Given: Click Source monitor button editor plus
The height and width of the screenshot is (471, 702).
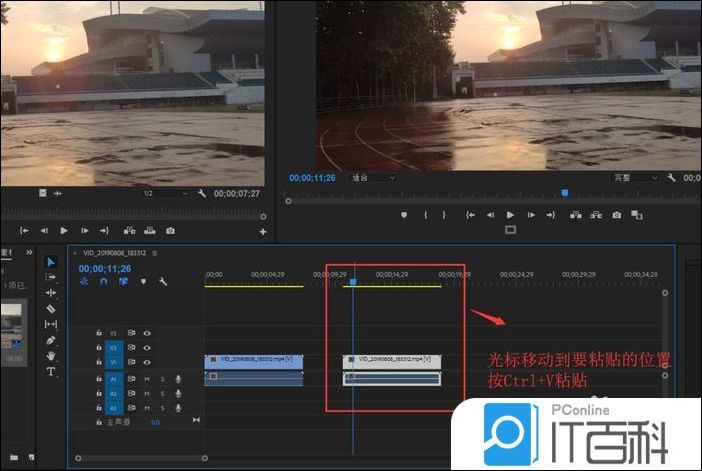Looking at the screenshot, I should [x=263, y=231].
